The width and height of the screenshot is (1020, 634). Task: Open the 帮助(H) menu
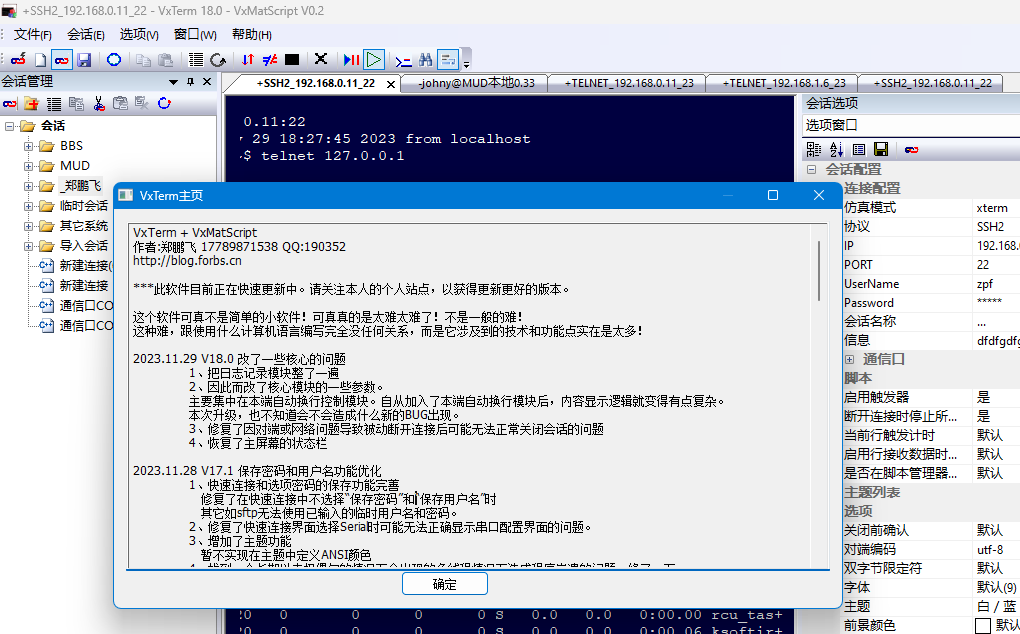[252, 34]
